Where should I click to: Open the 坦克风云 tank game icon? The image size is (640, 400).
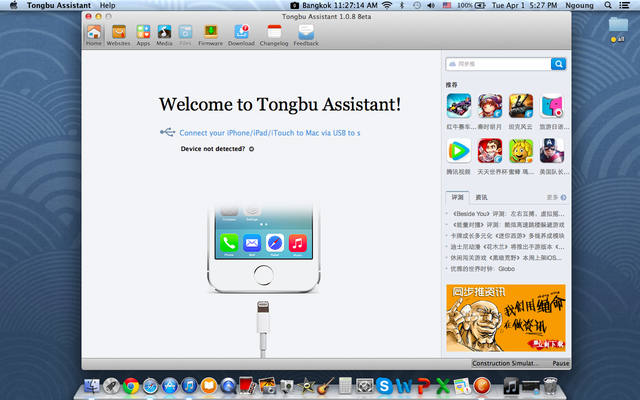(x=521, y=106)
